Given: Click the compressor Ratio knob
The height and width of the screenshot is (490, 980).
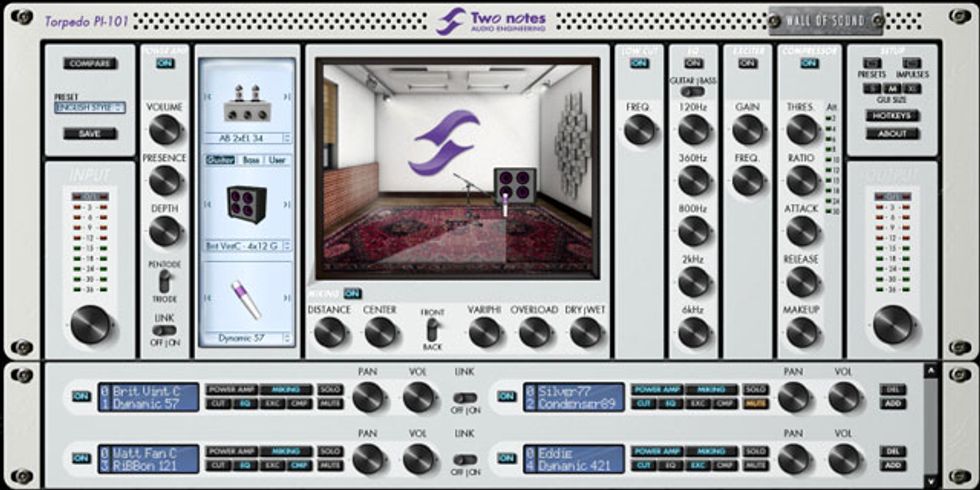Looking at the screenshot, I should [802, 181].
